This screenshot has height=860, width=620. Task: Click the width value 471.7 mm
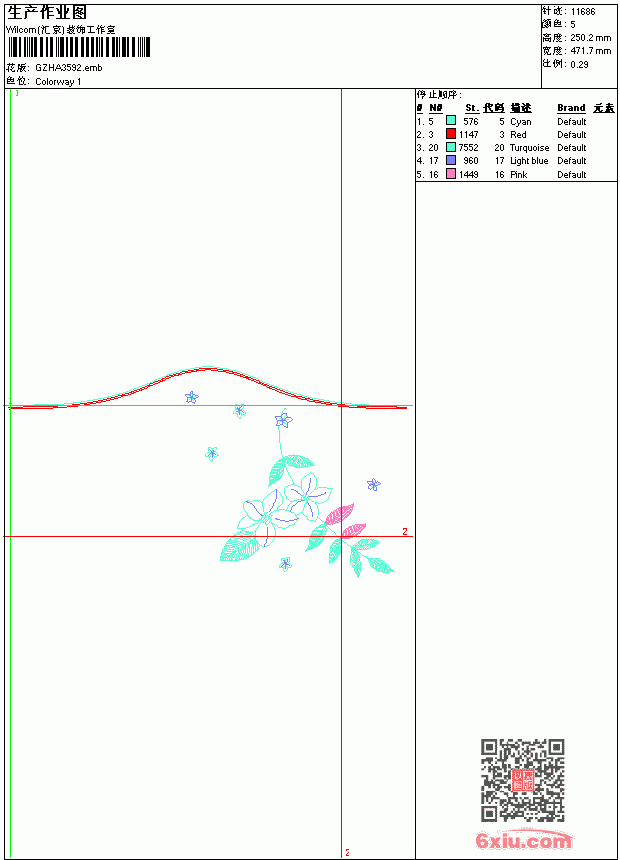[590, 51]
